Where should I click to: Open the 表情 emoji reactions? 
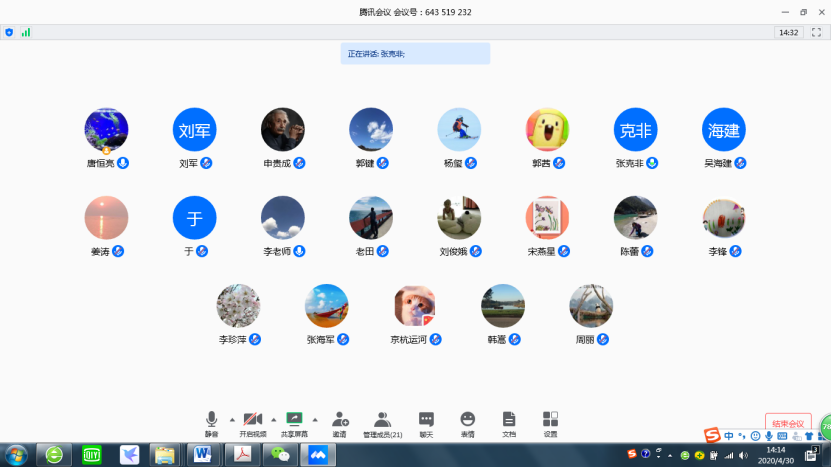pyautogui.click(x=467, y=419)
